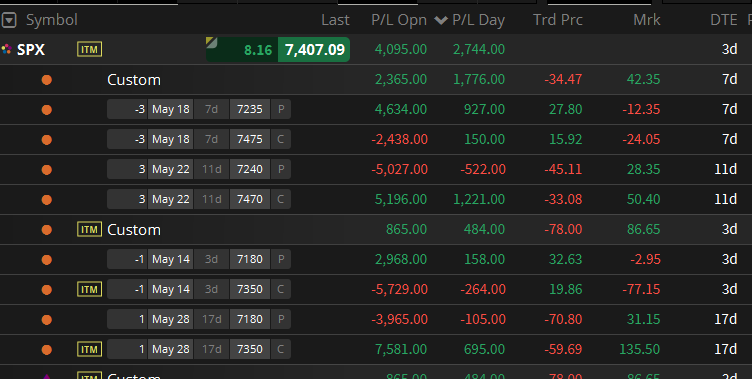The height and width of the screenshot is (379, 752).
Task: Click P/L Day 927.00 value
Action: (484, 109)
